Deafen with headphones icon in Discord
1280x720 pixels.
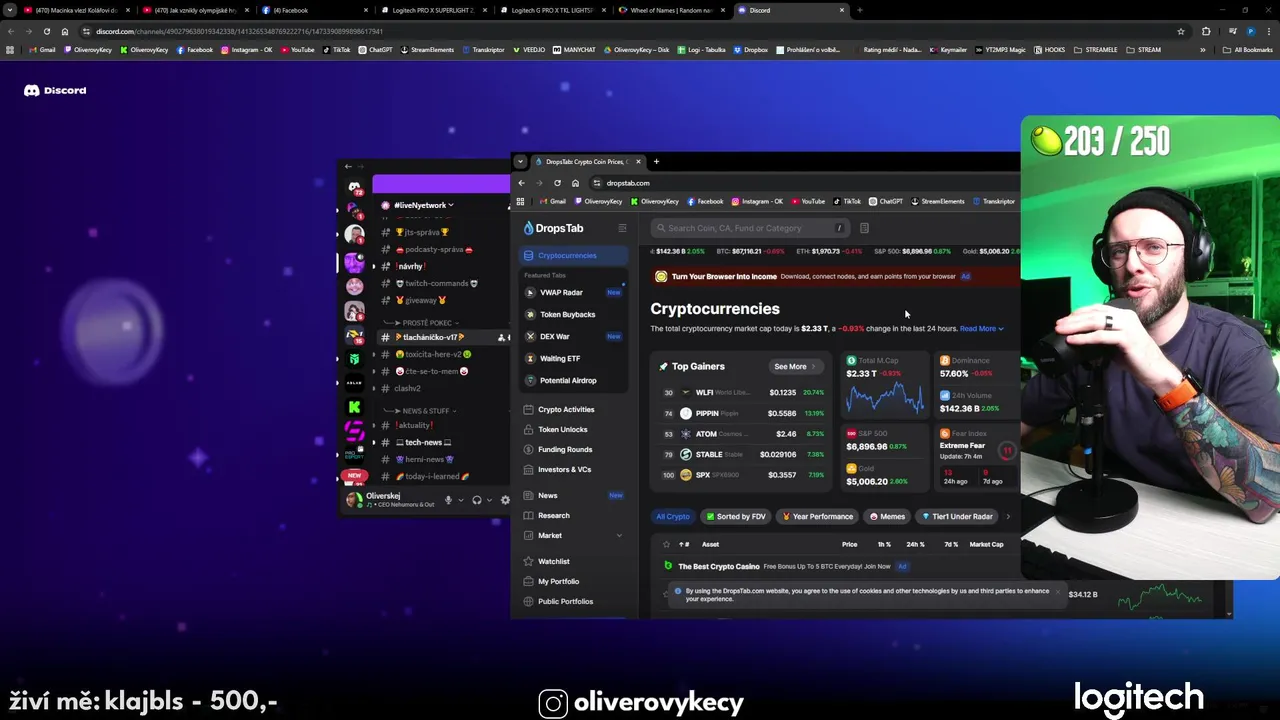tap(477, 500)
